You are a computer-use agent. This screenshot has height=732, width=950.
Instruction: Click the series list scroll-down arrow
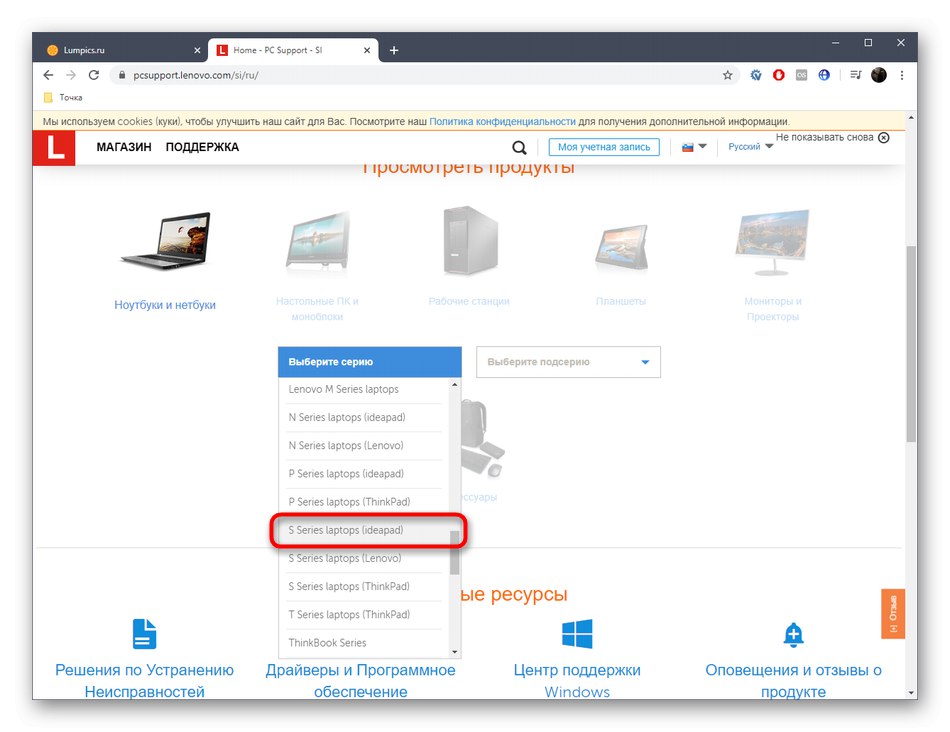[x=454, y=652]
